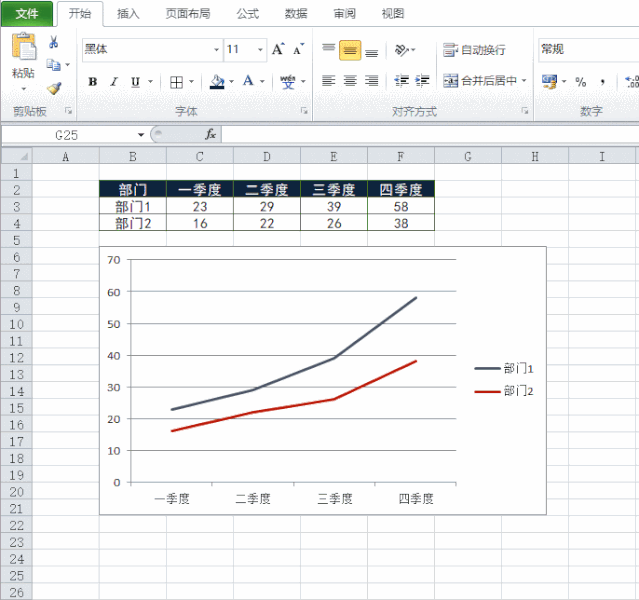
Task: Toggle 自动换行 wrap text
Action: (474, 50)
